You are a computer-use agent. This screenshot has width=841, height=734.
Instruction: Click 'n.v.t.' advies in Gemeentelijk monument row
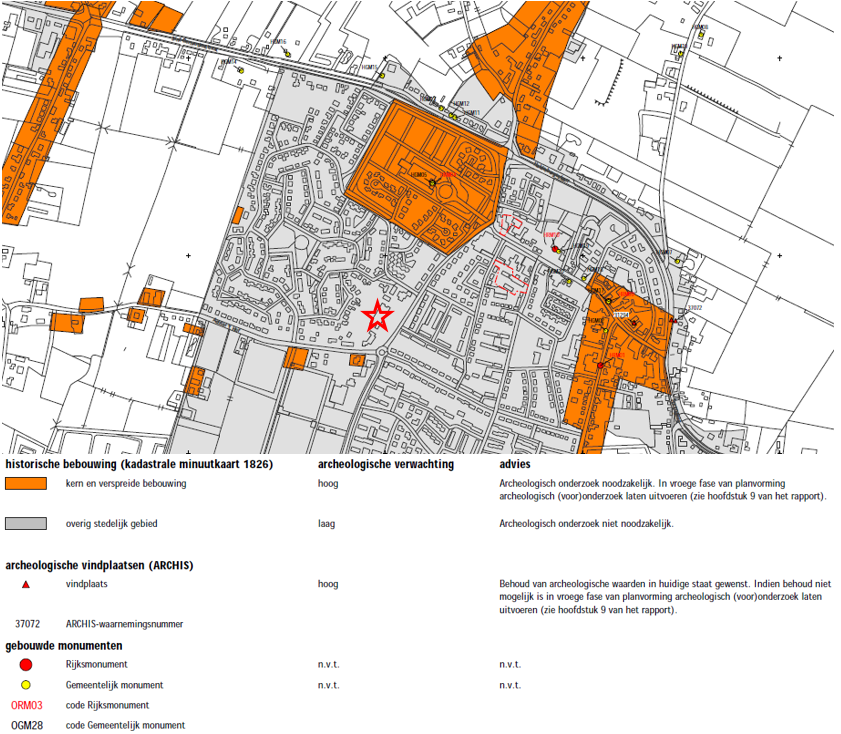coord(510,685)
